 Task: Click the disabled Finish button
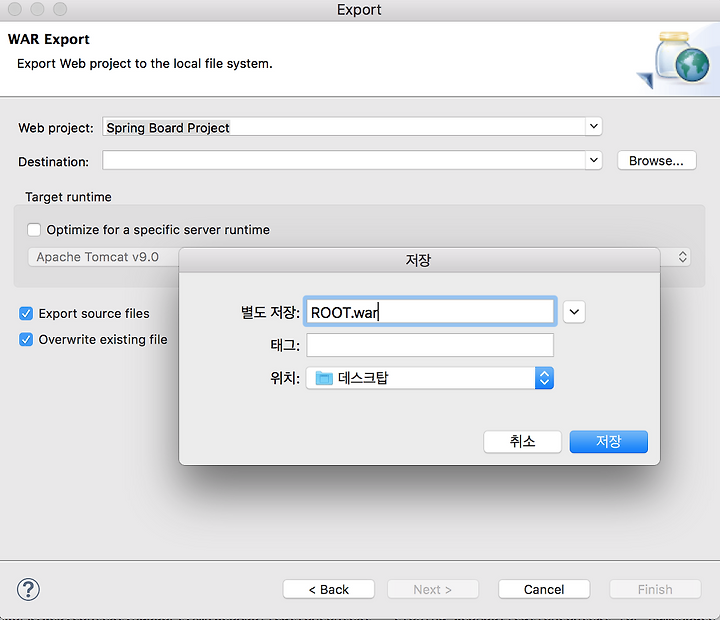point(655,589)
